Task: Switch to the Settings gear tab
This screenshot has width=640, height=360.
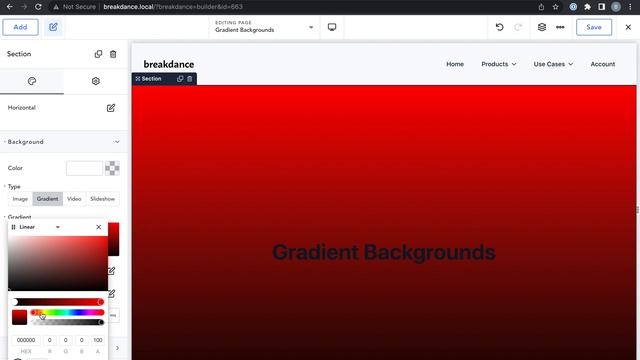Action: [x=96, y=81]
